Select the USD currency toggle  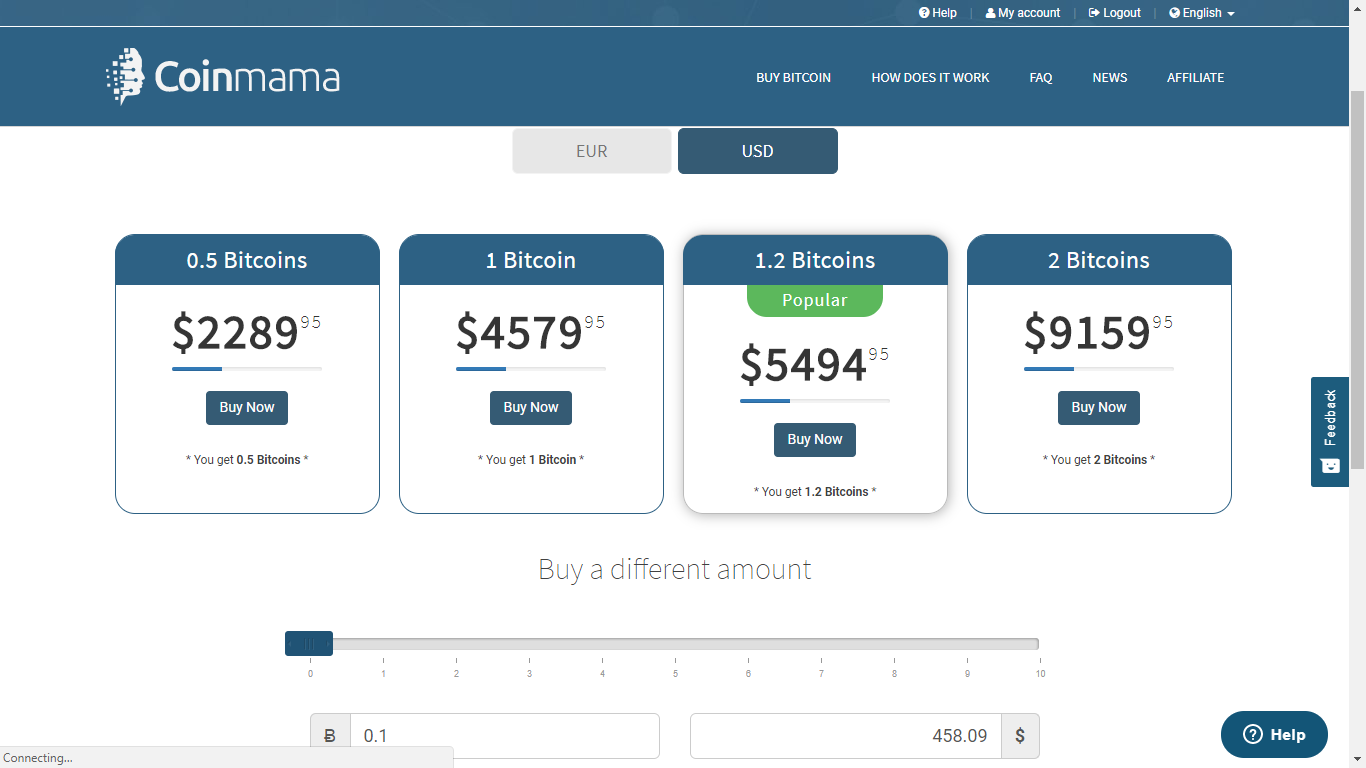pos(757,151)
